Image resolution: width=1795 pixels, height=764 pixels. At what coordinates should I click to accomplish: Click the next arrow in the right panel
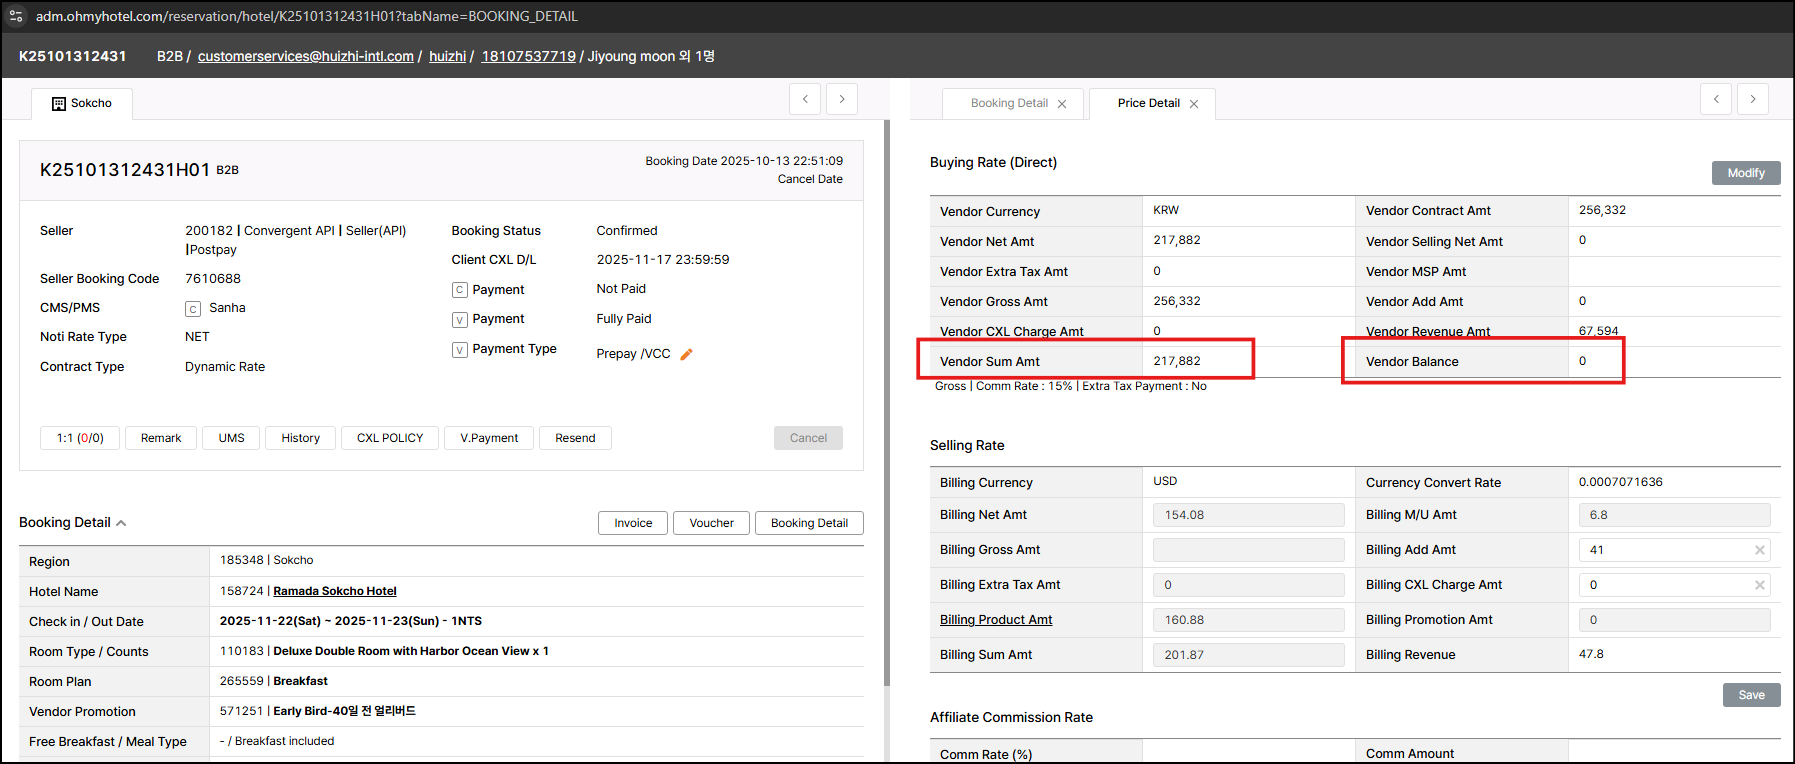[1752, 99]
